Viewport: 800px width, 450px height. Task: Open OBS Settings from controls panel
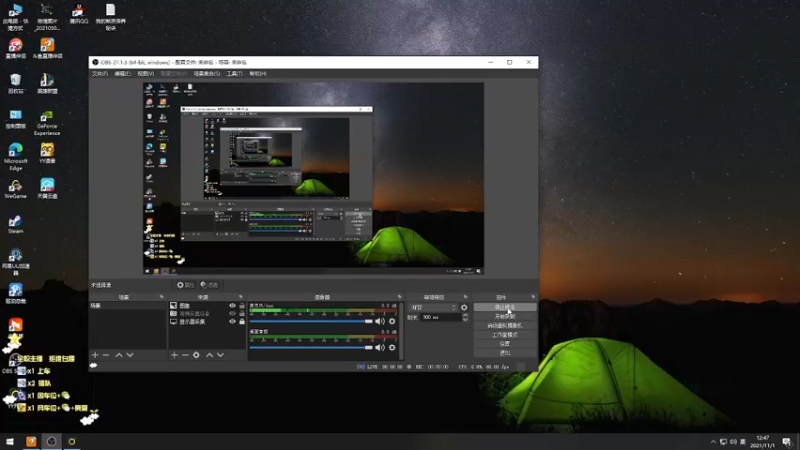[505, 344]
